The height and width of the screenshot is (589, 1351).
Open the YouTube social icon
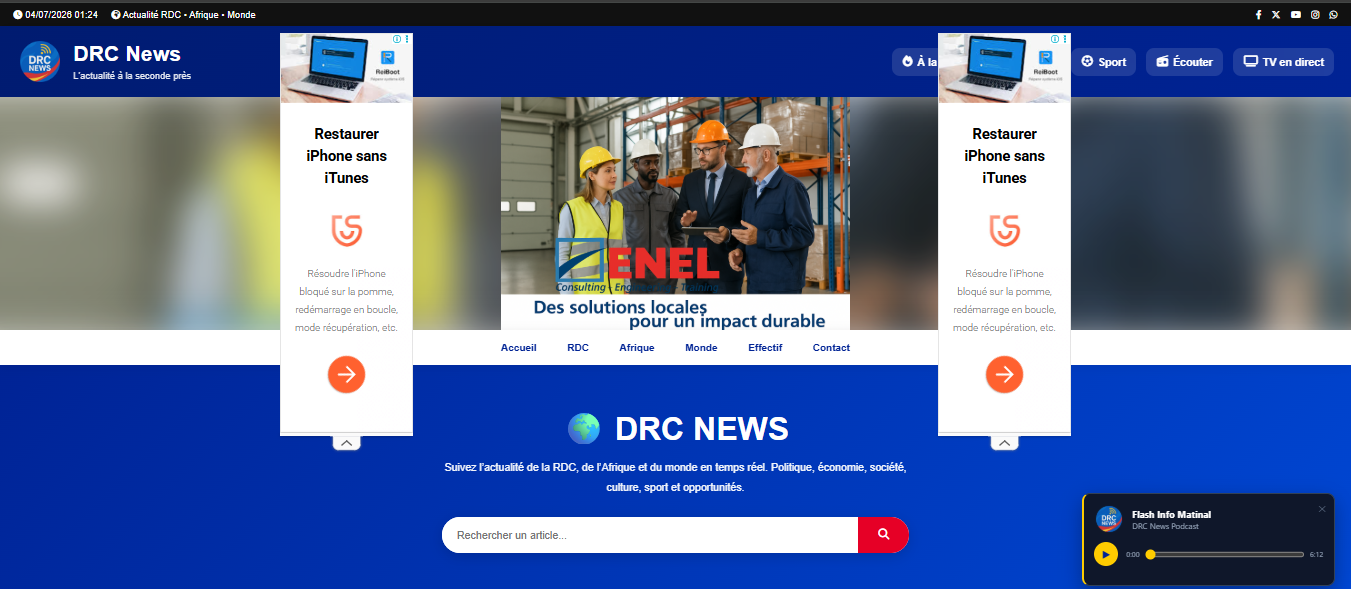pyautogui.click(x=1296, y=15)
